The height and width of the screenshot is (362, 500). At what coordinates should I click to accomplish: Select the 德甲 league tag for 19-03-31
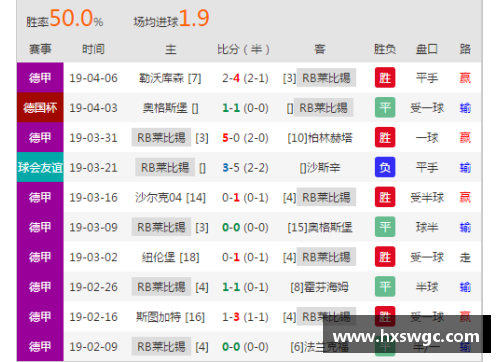(x=40, y=137)
